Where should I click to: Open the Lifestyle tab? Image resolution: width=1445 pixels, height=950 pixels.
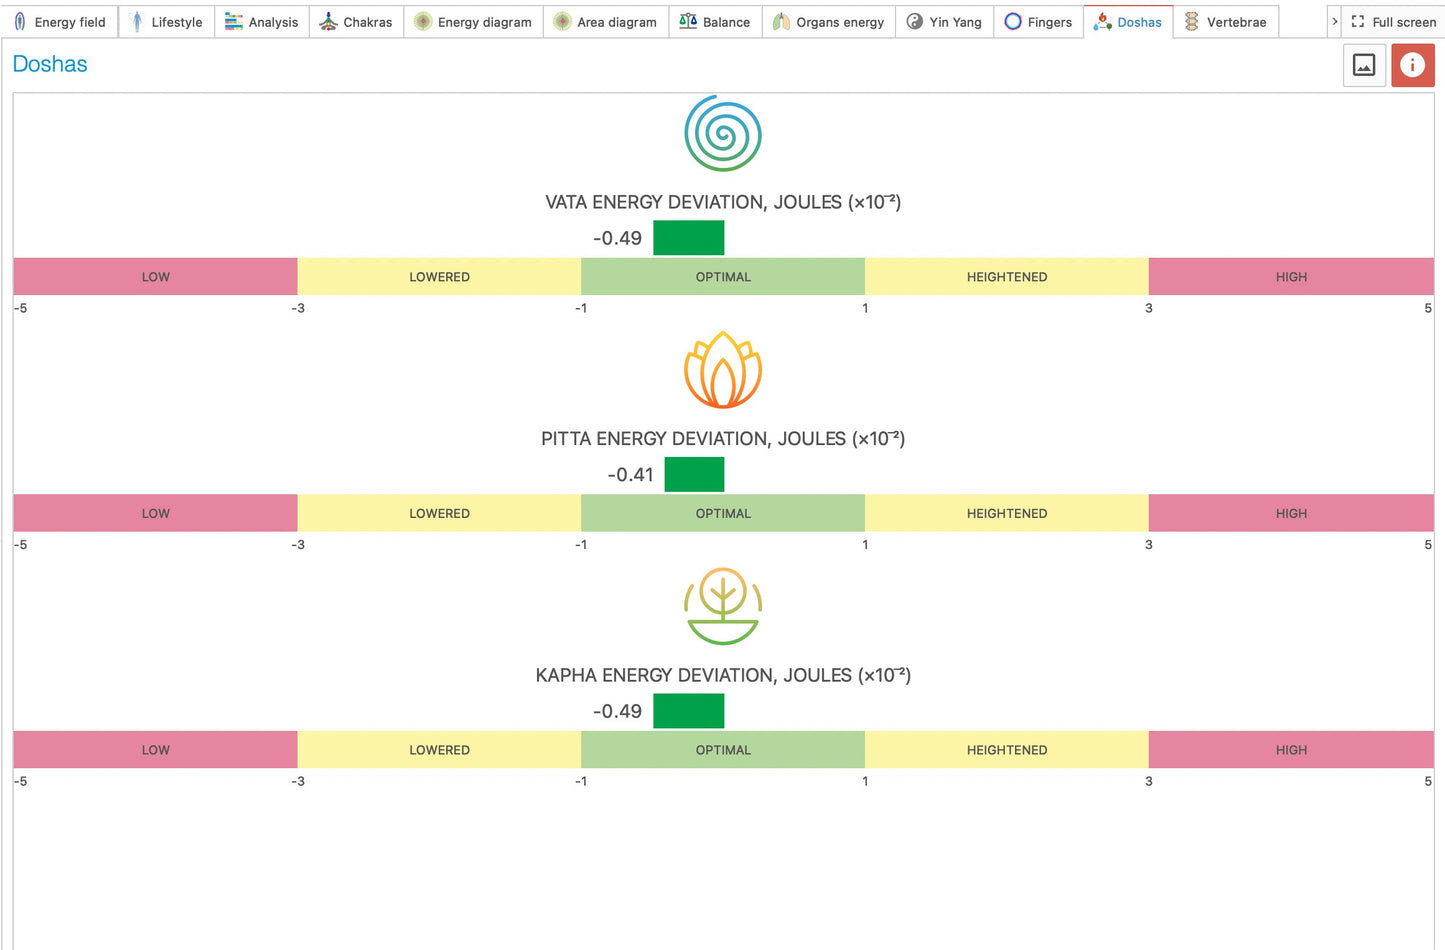pos(166,22)
